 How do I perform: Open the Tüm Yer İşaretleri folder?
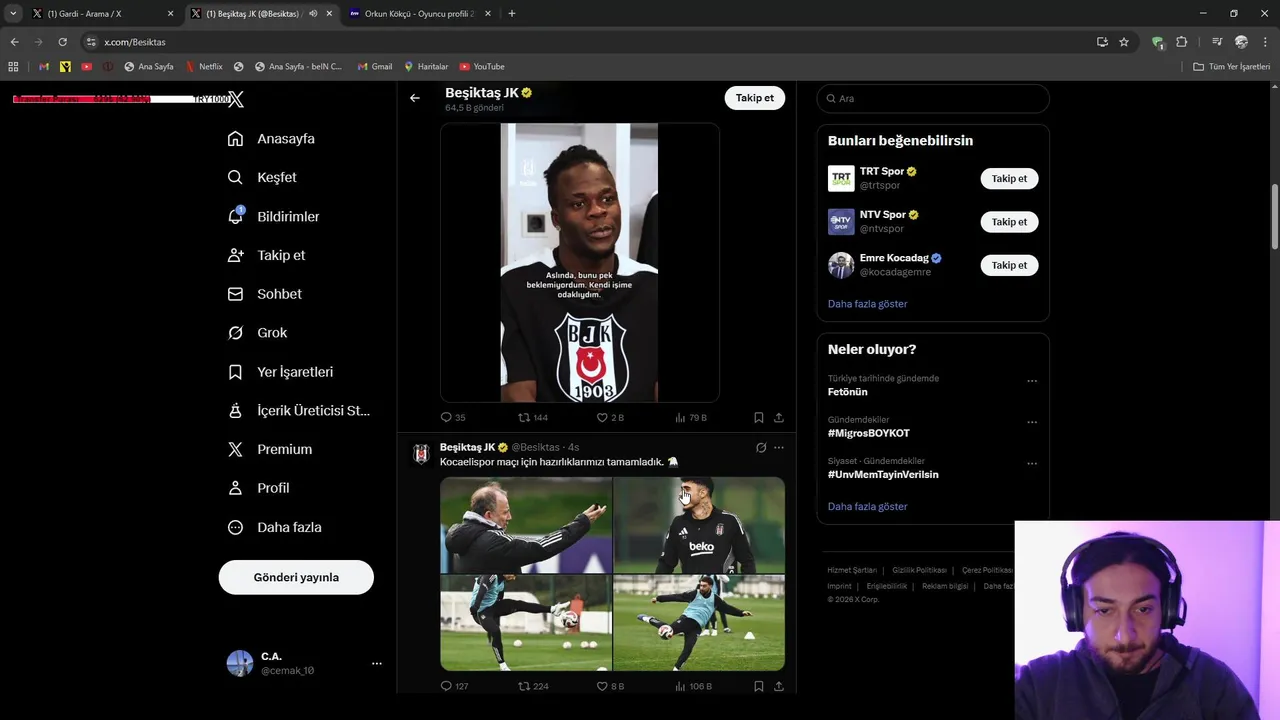point(1232,67)
